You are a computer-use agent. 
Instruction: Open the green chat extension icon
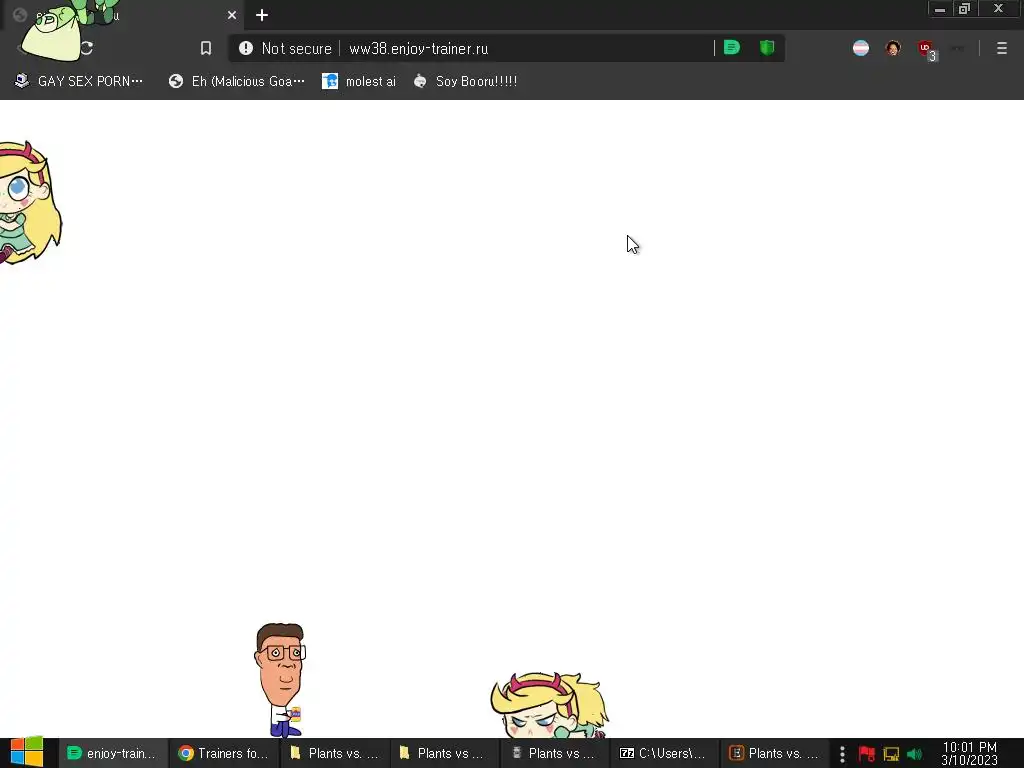coord(732,48)
